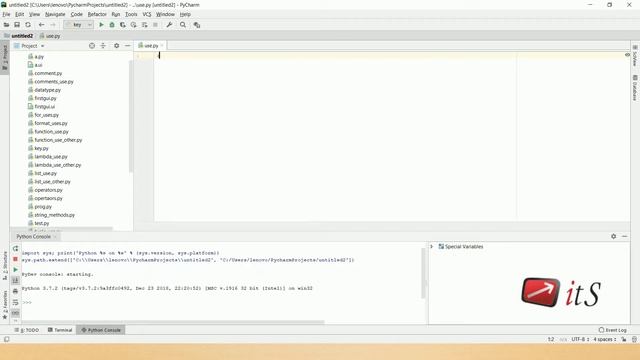Click '4 spaces' indent setting
Viewport: 640px width, 360px height.
(x=604, y=339)
